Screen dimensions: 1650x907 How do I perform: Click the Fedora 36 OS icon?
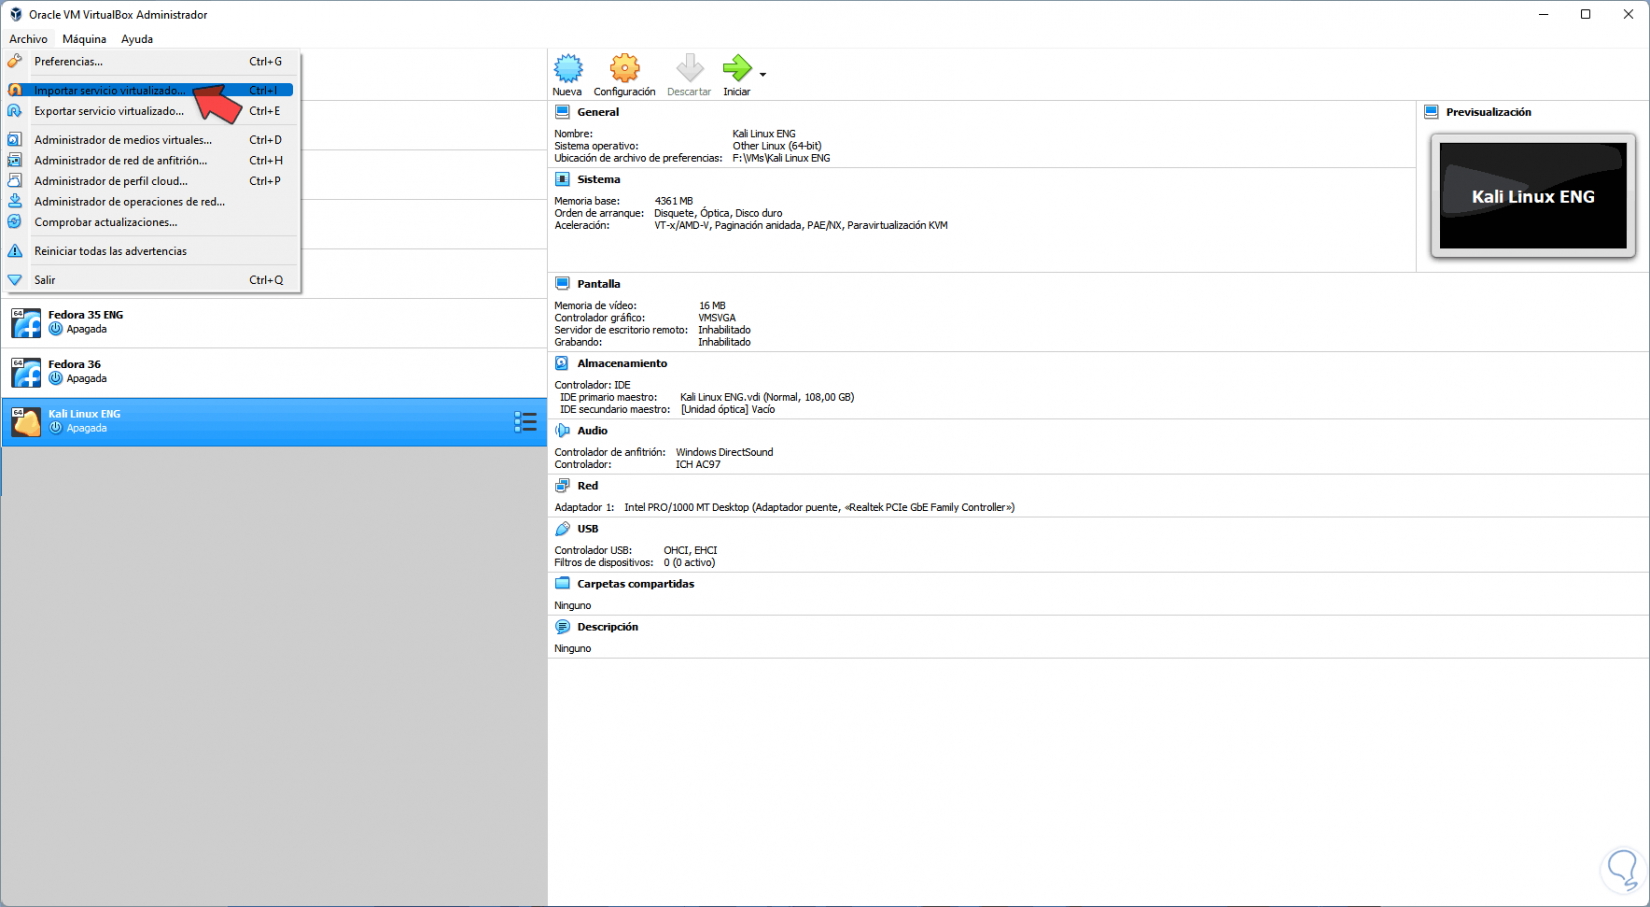26,373
